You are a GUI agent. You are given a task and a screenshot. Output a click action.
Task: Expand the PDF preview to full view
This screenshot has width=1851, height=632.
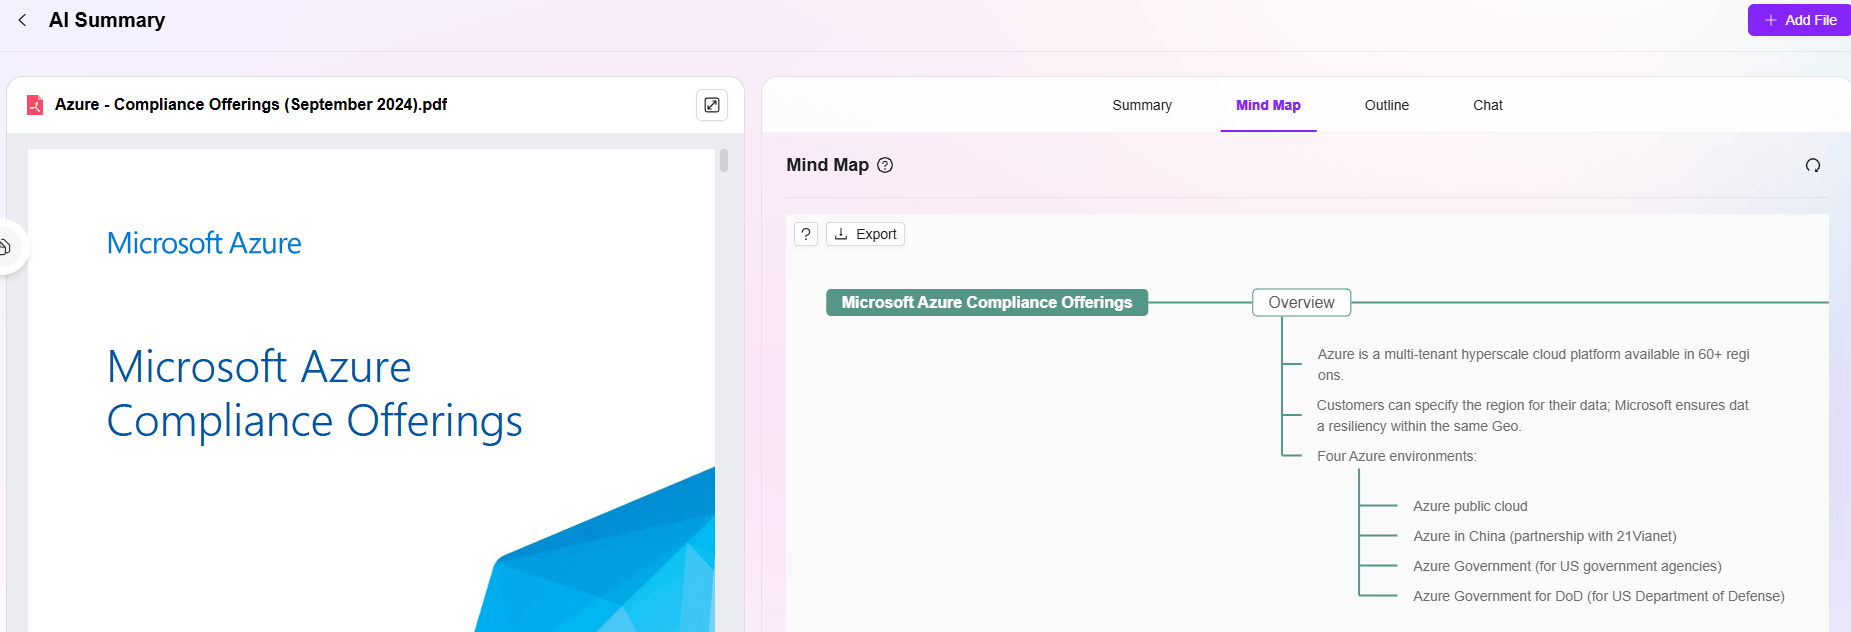point(712,105)
